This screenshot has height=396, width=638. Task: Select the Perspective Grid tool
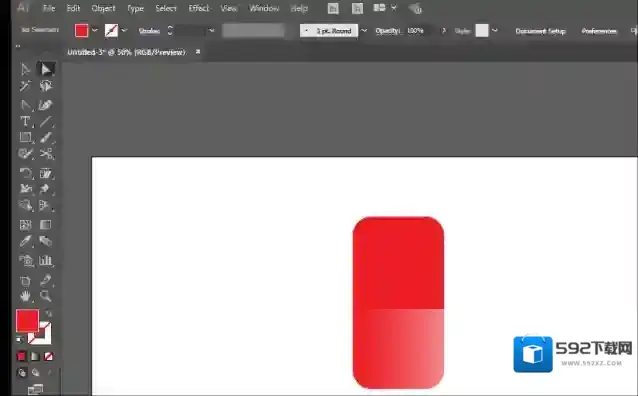45,205
